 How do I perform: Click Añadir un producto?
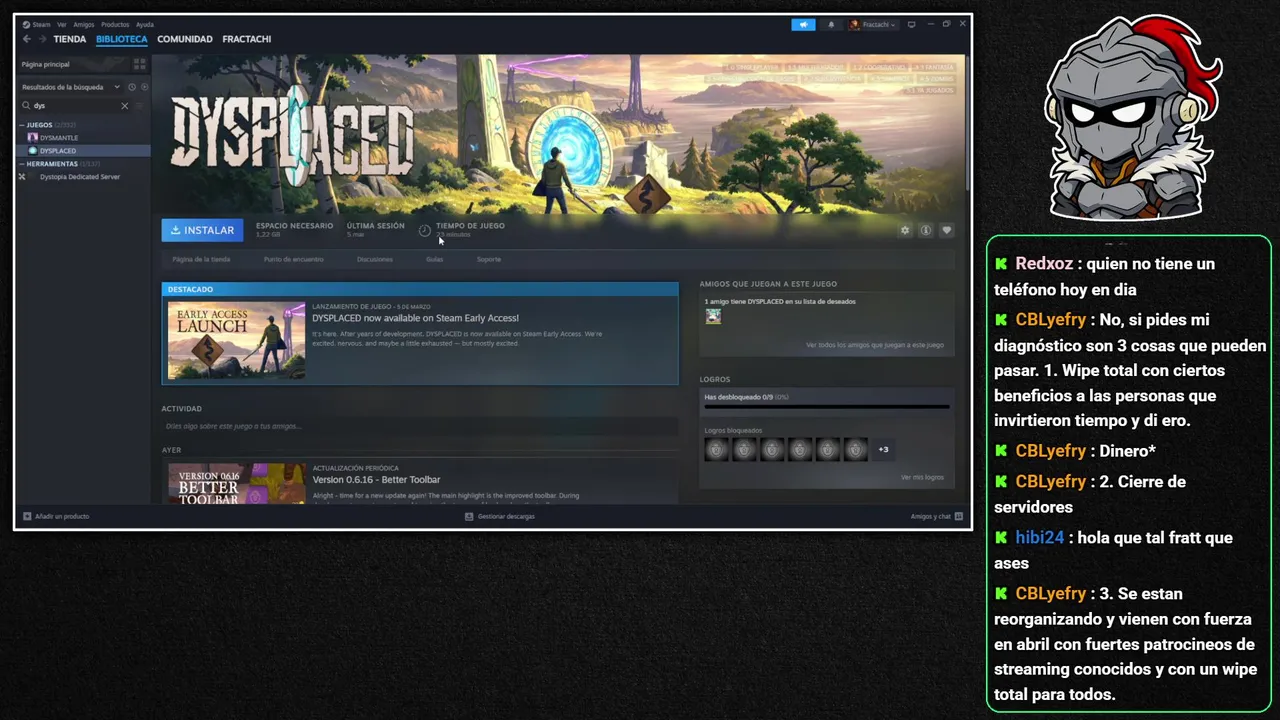pyautogui.click(x=56, y=516)
